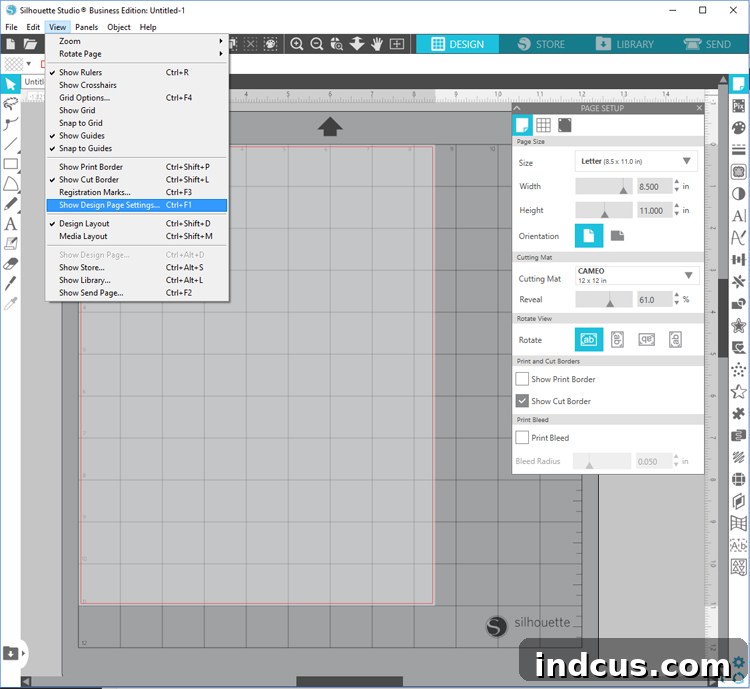Viewport: 750px width, 689px height.
Task: Open the Cutting Mat CAMEO dropdown
Action: 636,276
